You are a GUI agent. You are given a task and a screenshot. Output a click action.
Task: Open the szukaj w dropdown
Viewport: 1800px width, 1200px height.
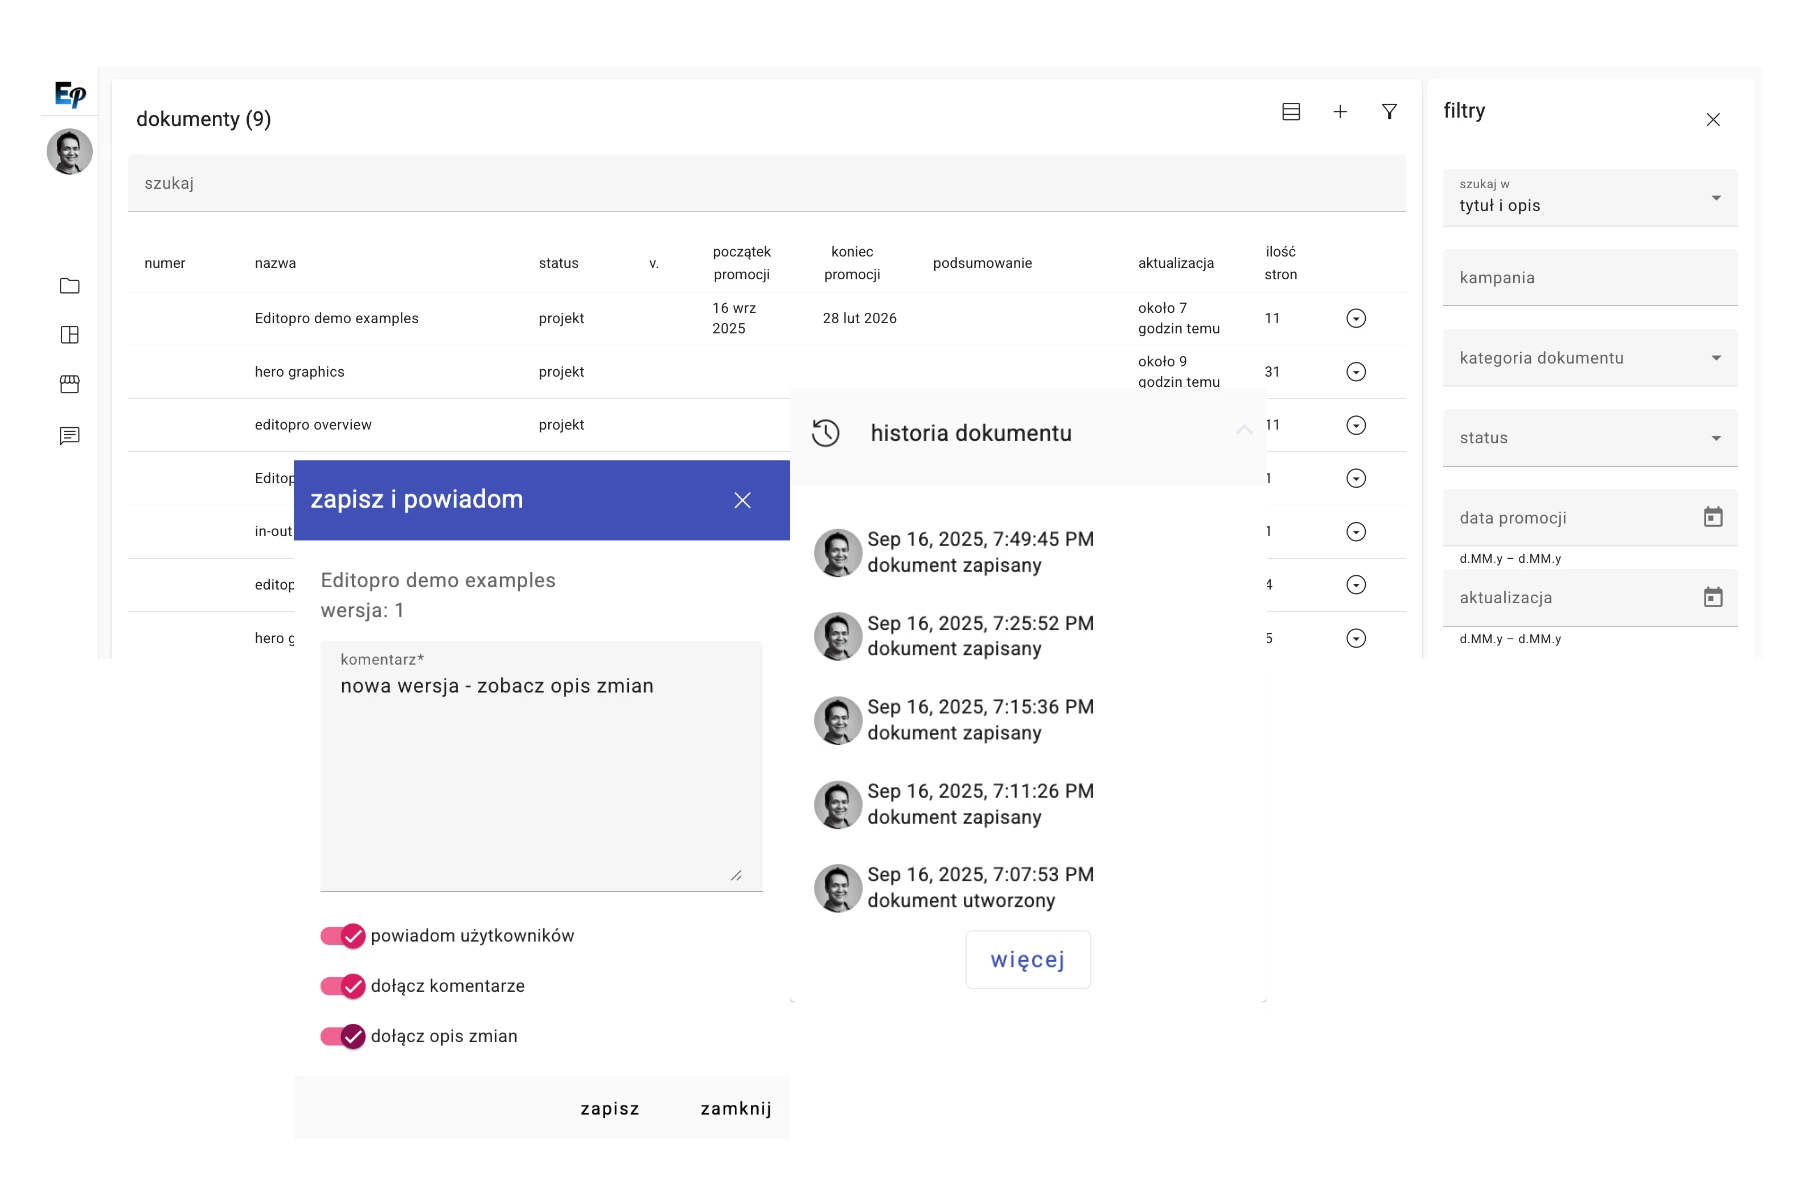tap(1590, 198)
